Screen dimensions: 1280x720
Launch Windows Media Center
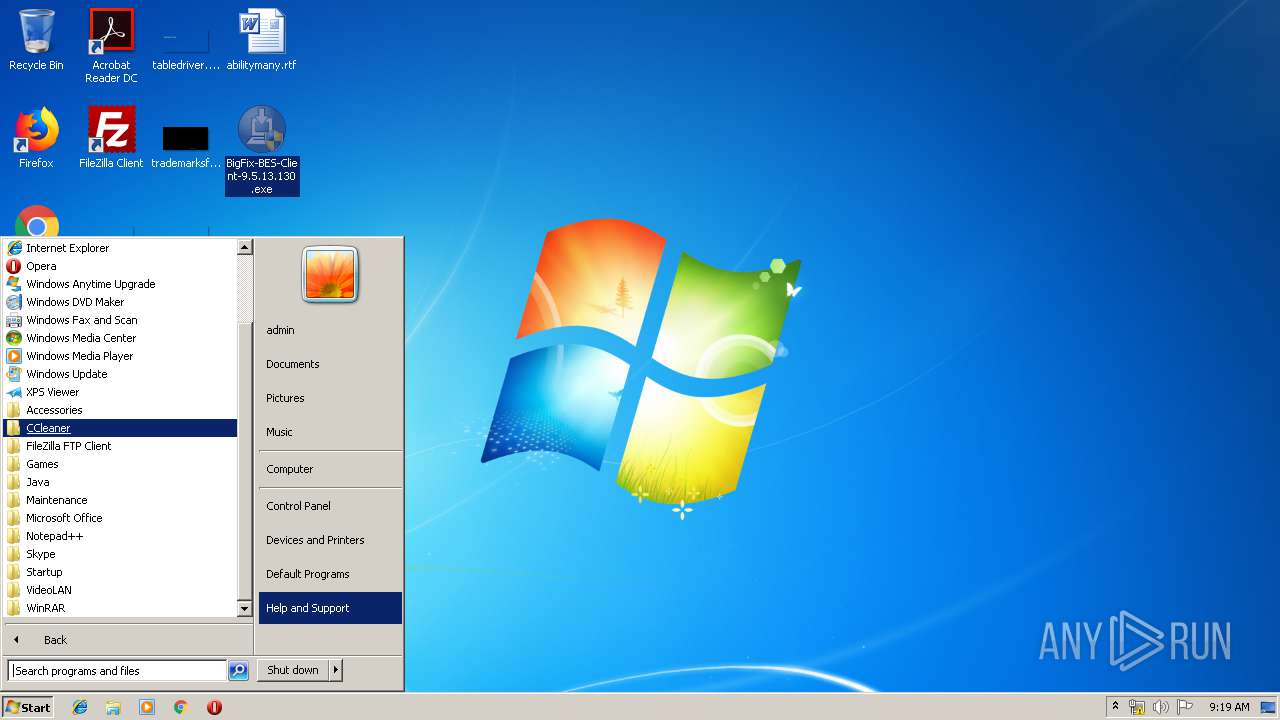click(120, 338)
